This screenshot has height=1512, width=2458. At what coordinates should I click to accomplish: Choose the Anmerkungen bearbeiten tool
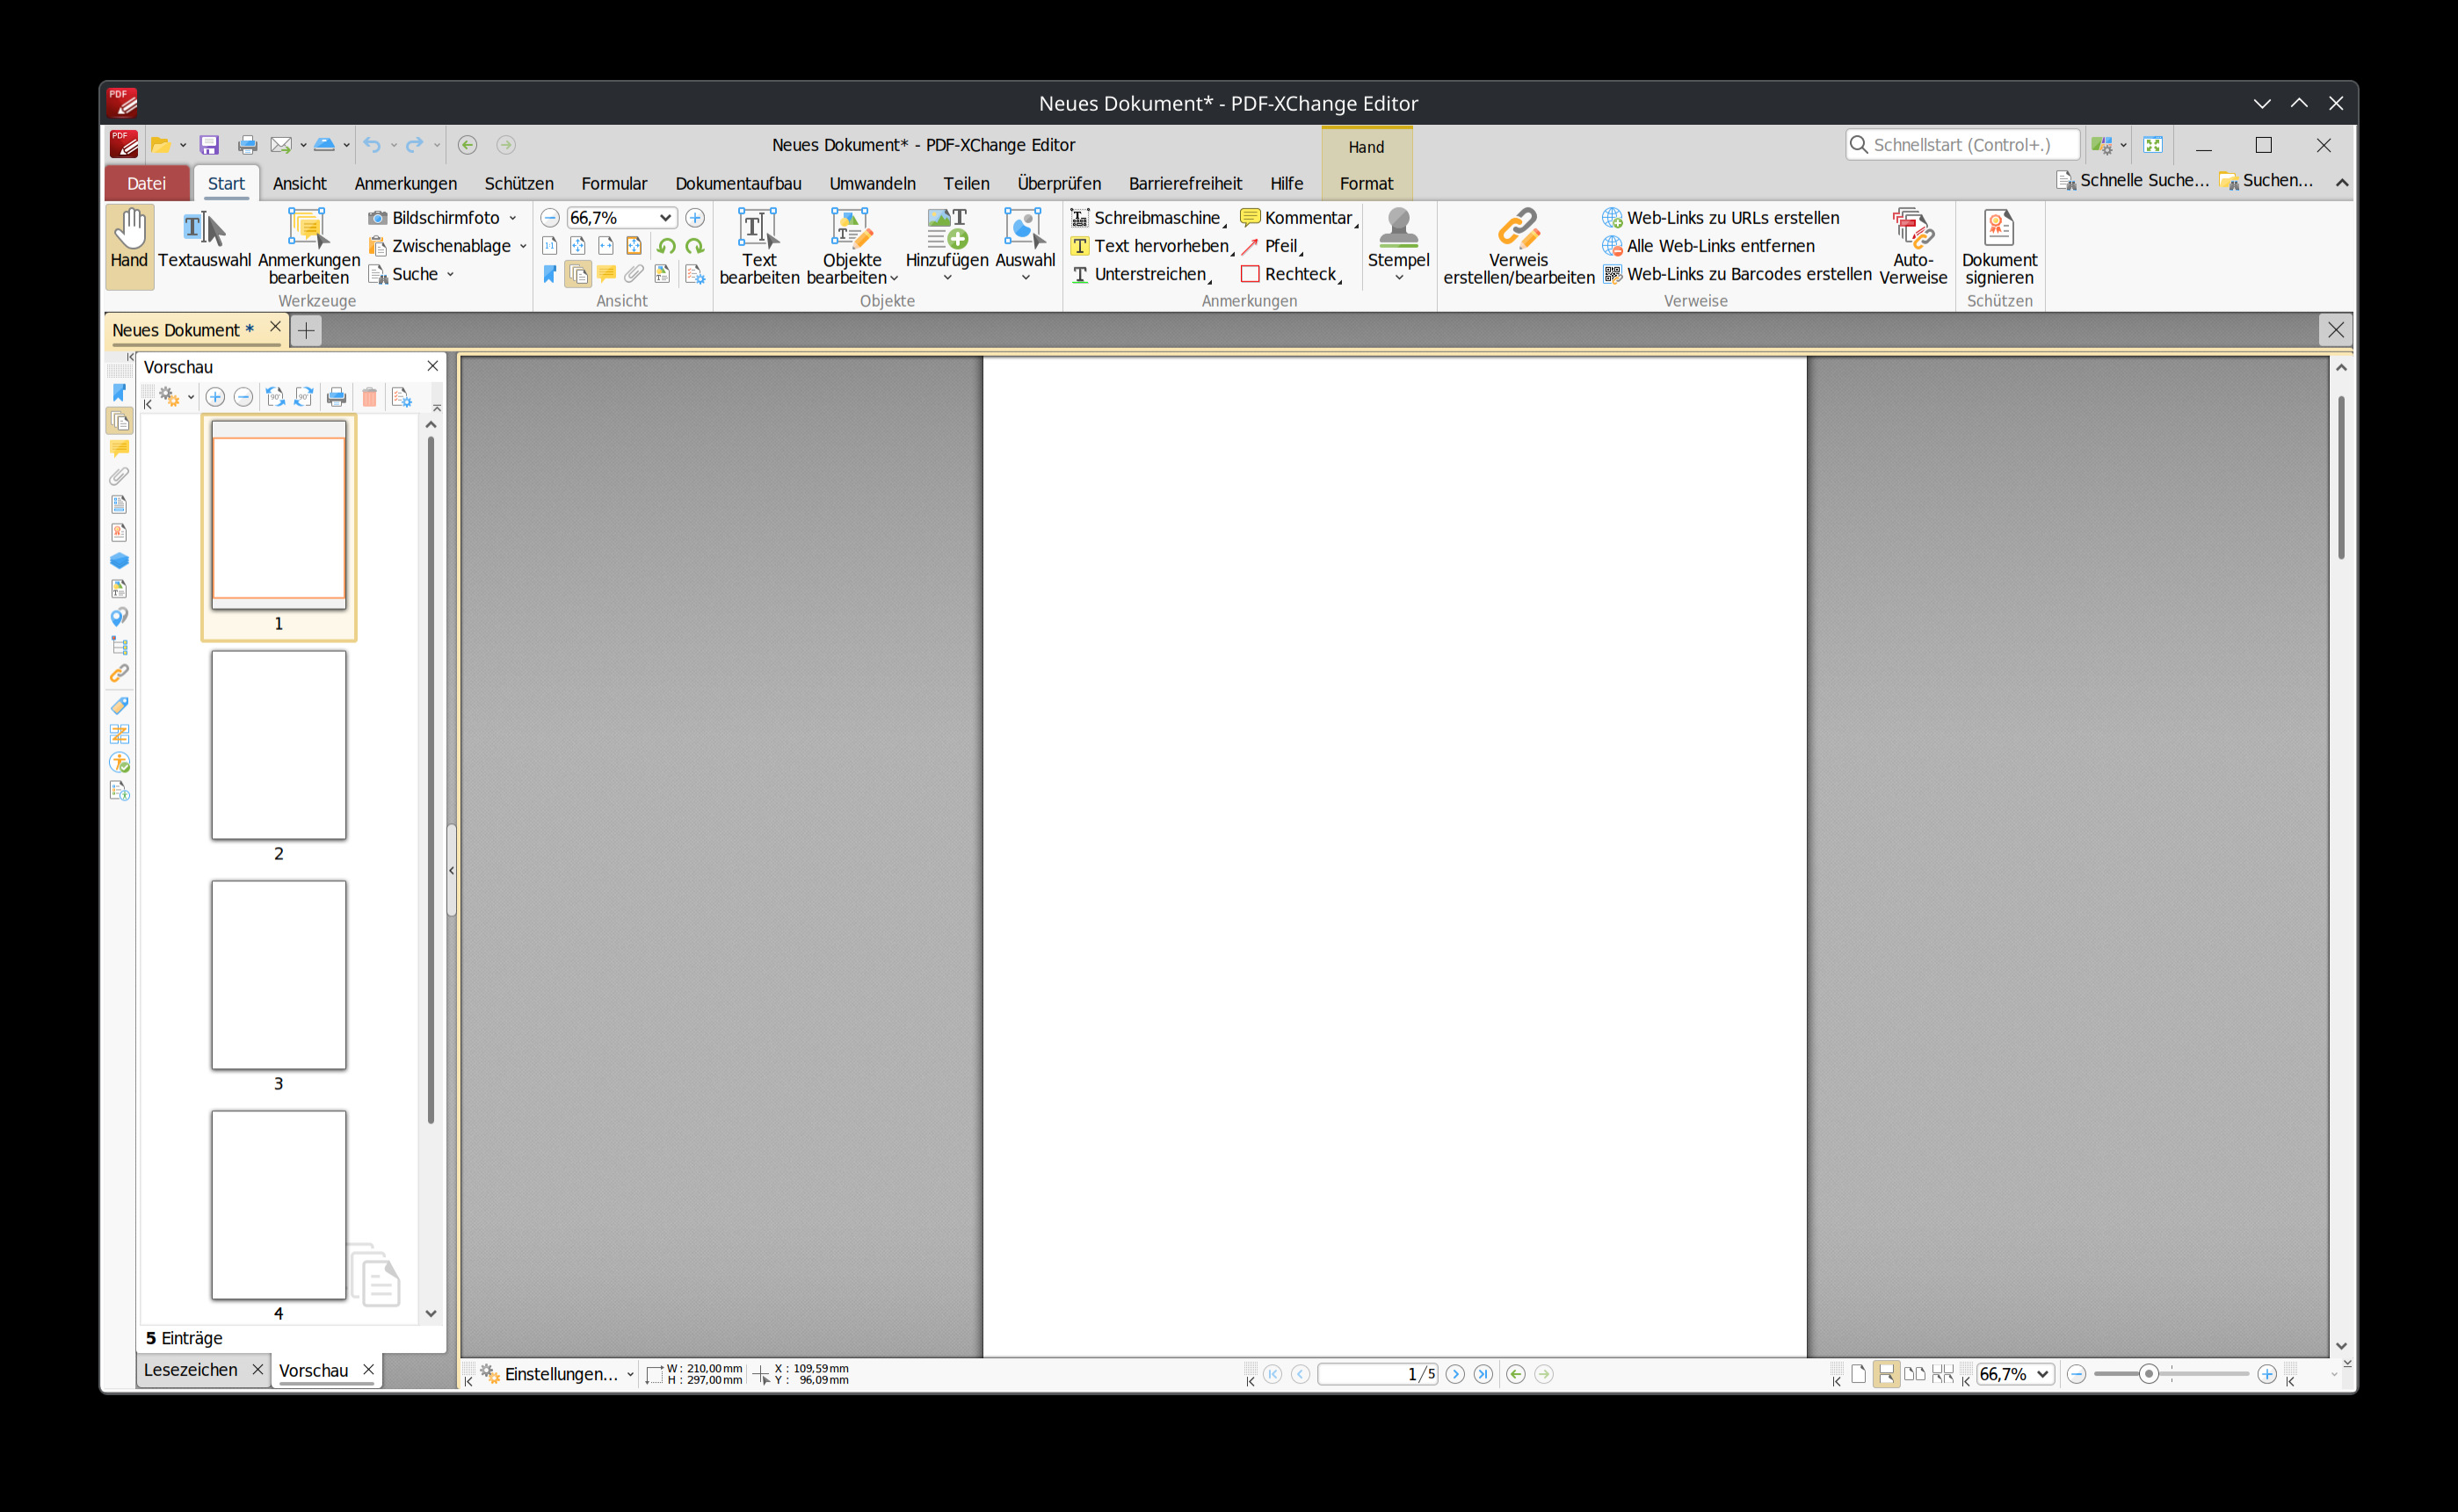coord(308,246)
